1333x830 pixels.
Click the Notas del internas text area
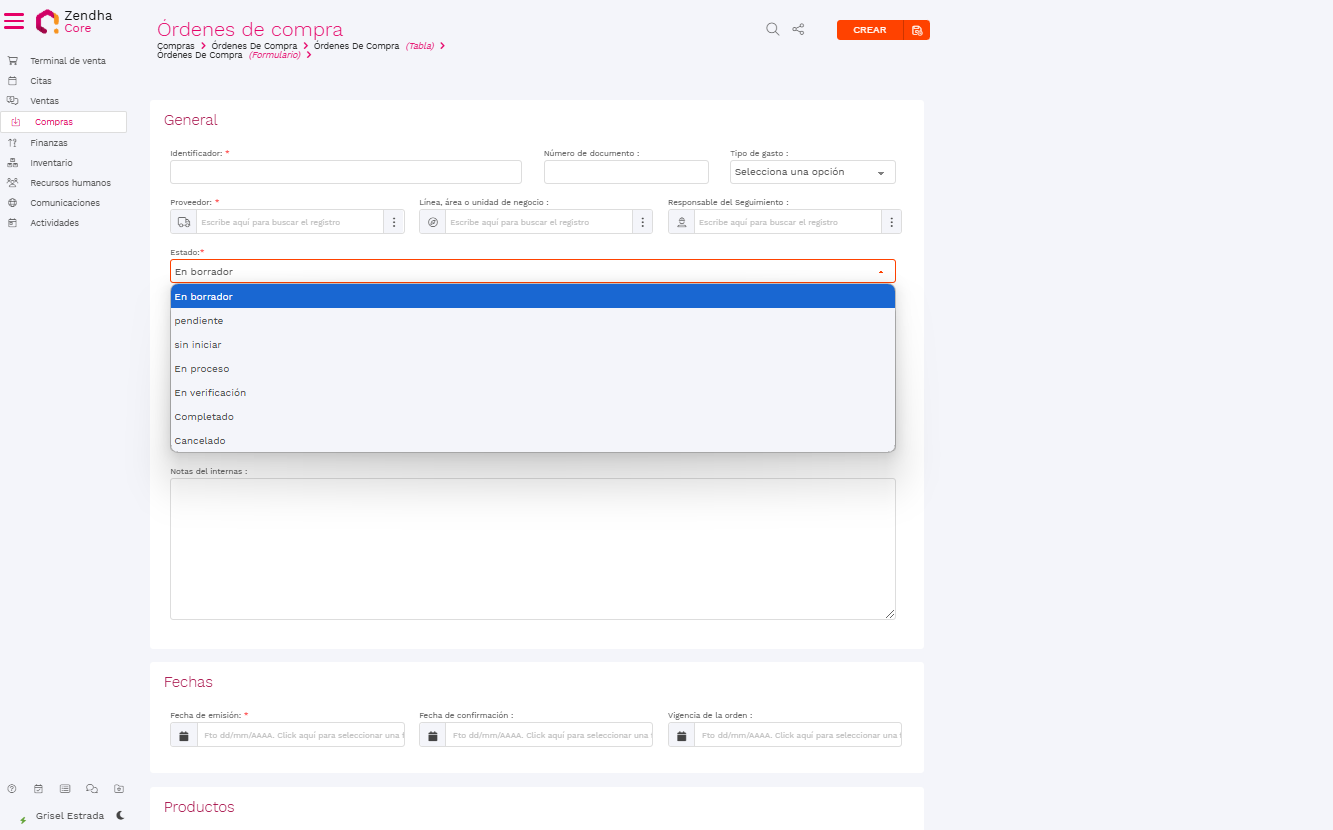tap(532, 548)
